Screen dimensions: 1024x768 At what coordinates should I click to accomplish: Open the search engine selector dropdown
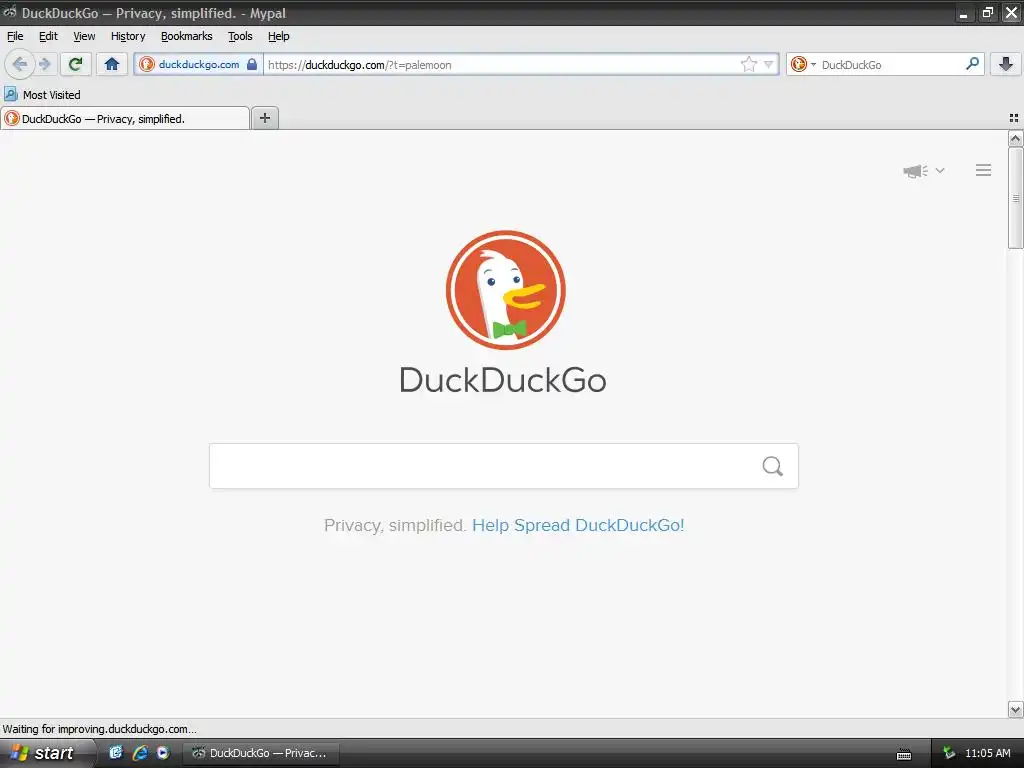pos(803,64)
